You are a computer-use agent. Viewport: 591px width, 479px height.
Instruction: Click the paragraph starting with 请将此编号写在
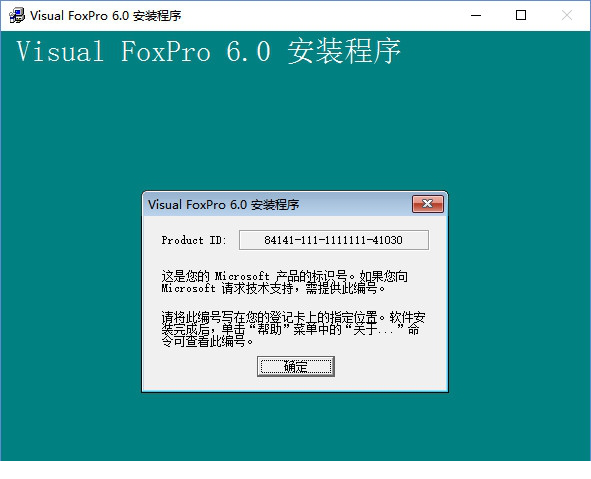[293, 329]
